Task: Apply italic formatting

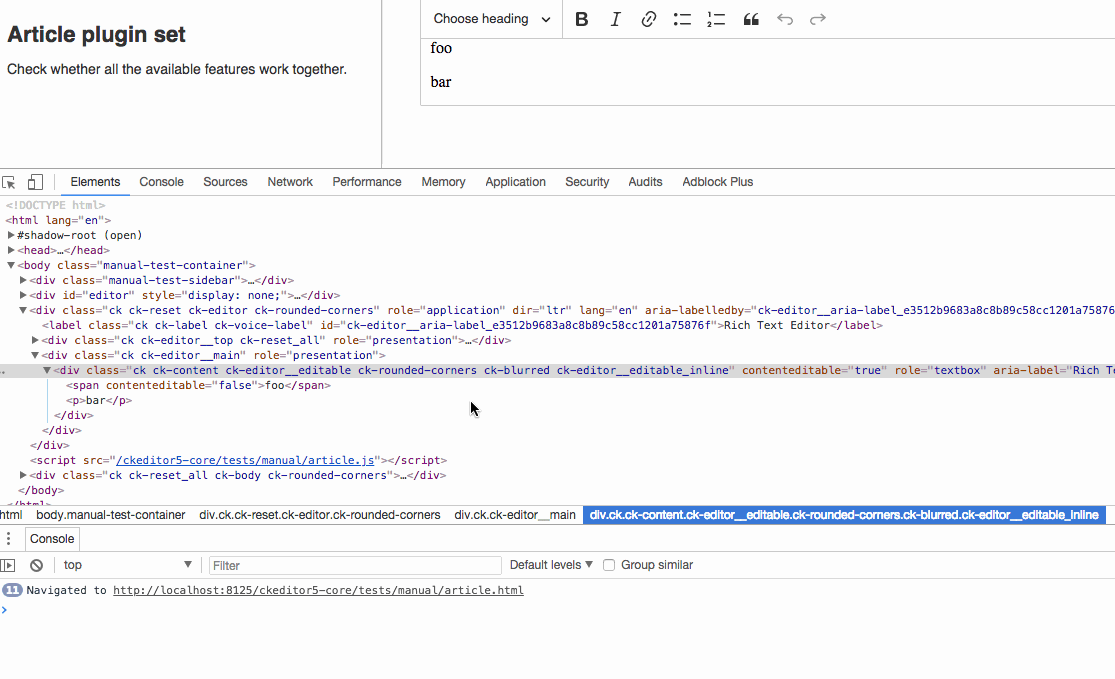Action: pyautogui.click(x=615, y=18)
